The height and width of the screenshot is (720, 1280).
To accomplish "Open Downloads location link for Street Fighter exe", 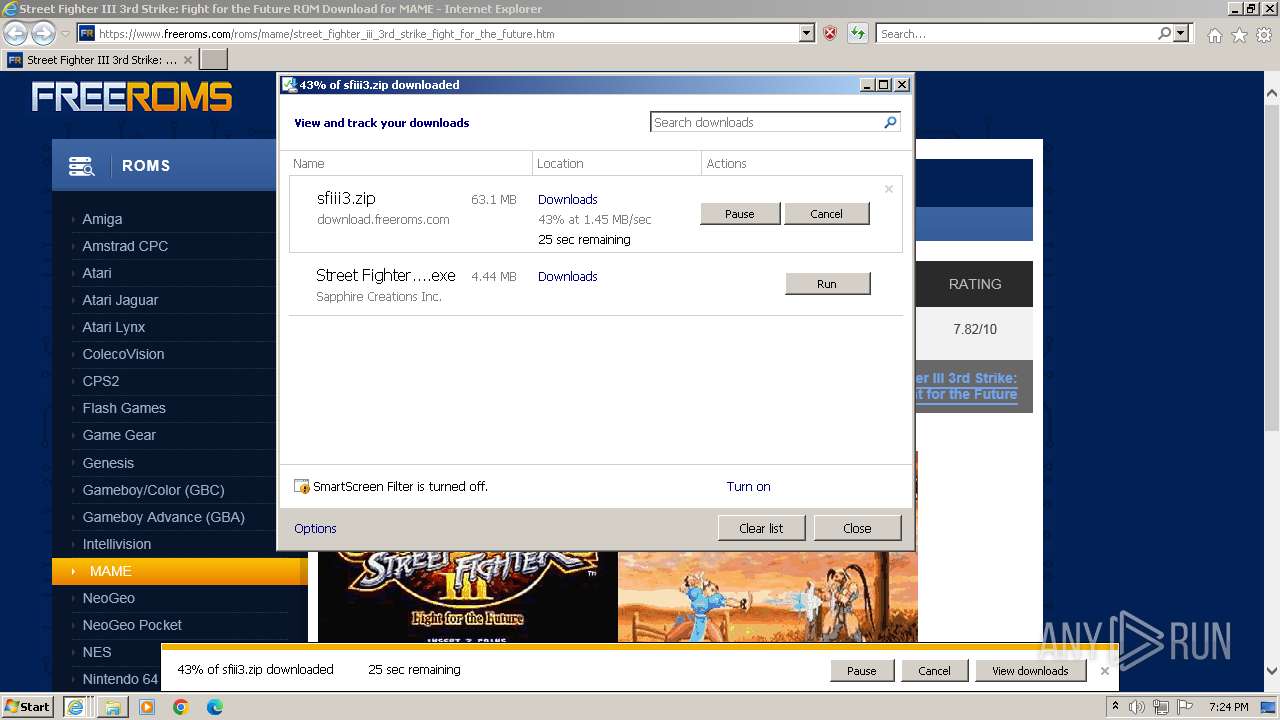I will click(x=567, y=276).
